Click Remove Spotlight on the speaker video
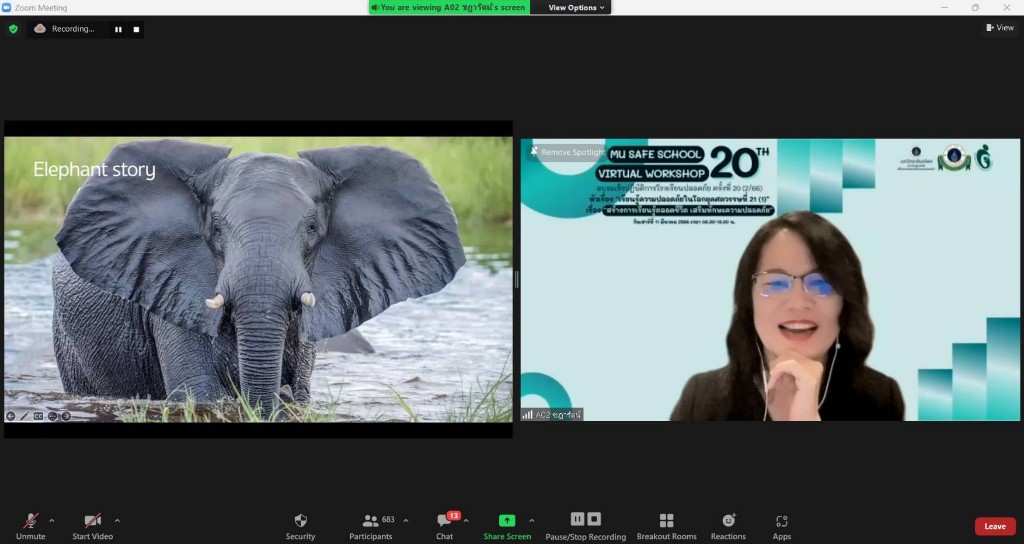Image resolution: width=1024 pixels, height=544 pixels. (x=567, y=152)
